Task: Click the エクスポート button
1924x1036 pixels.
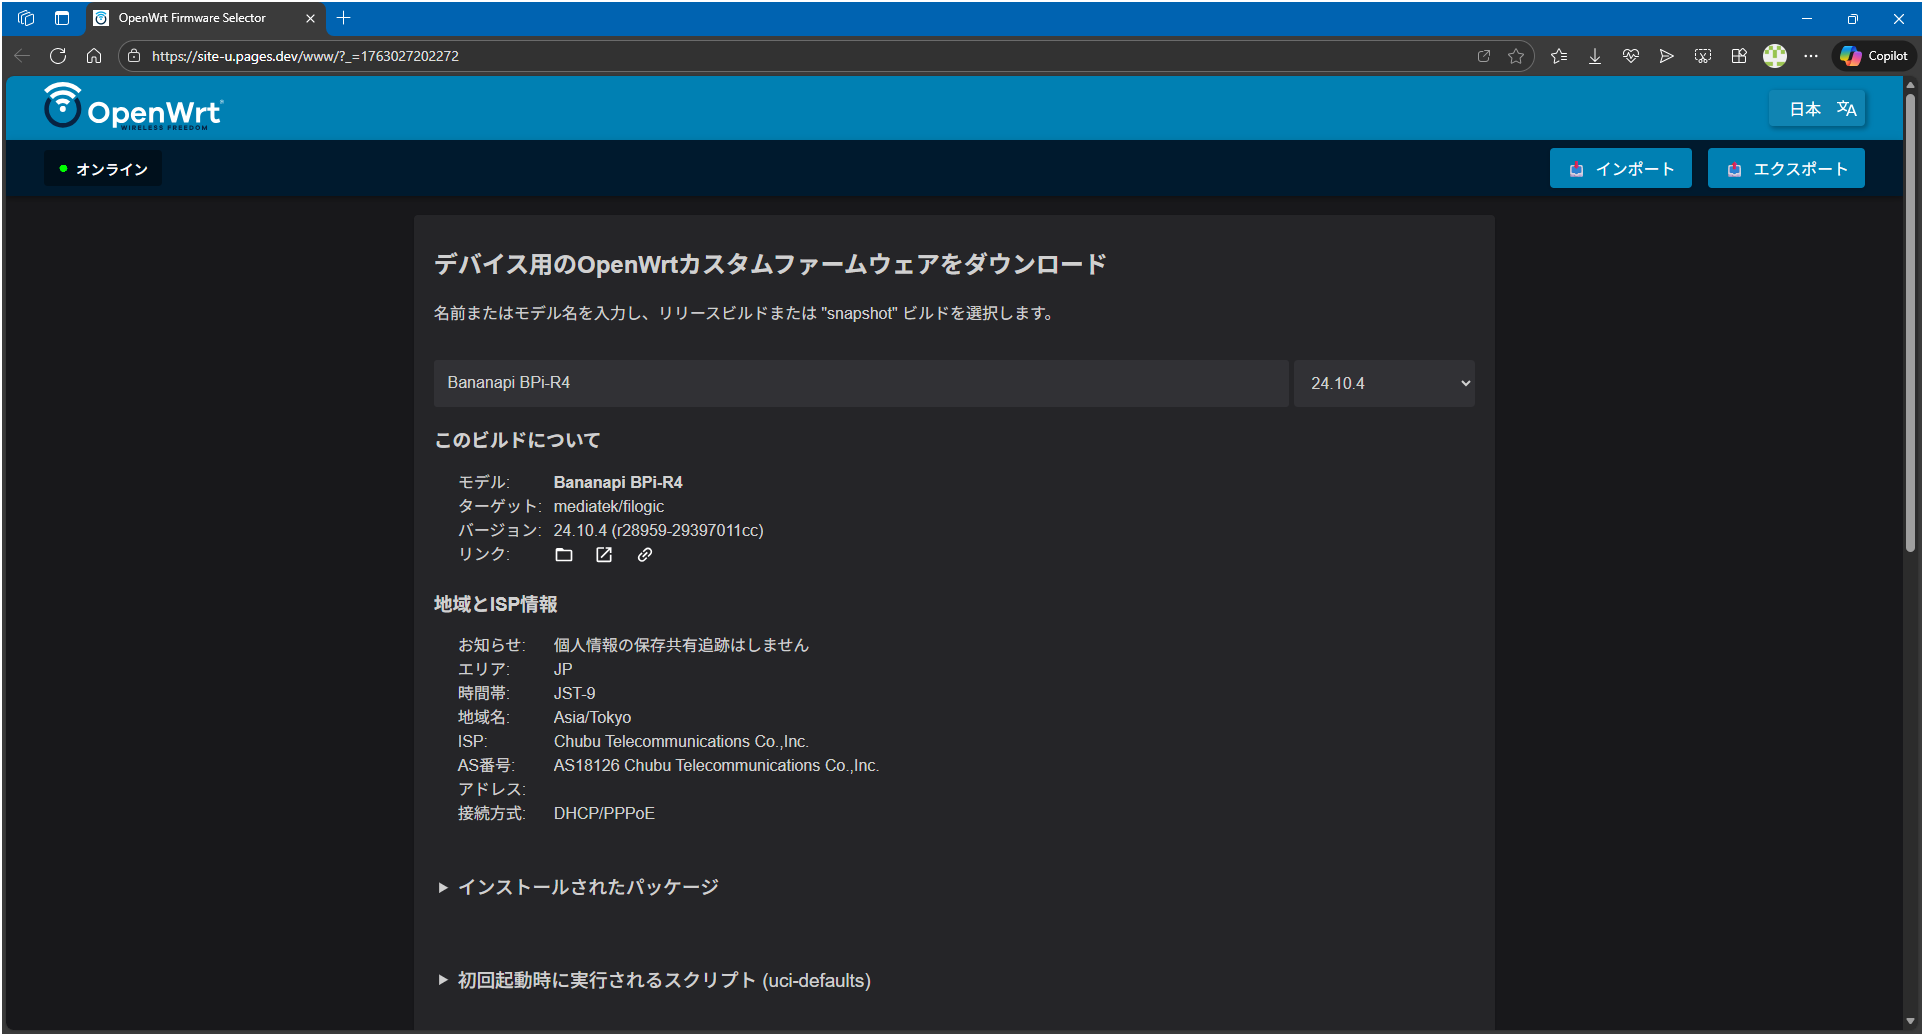Action: pos(1785,168)
